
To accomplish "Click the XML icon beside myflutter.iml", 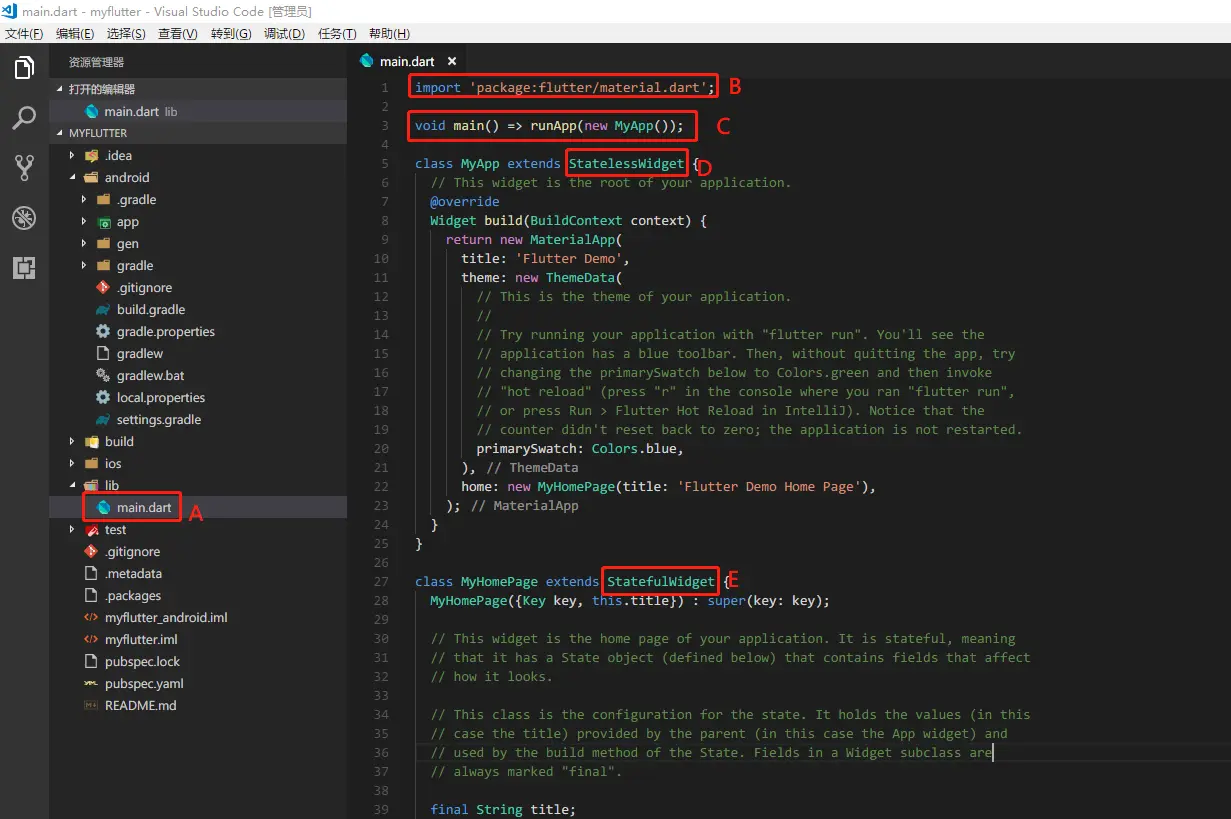I will coord(91,639).
